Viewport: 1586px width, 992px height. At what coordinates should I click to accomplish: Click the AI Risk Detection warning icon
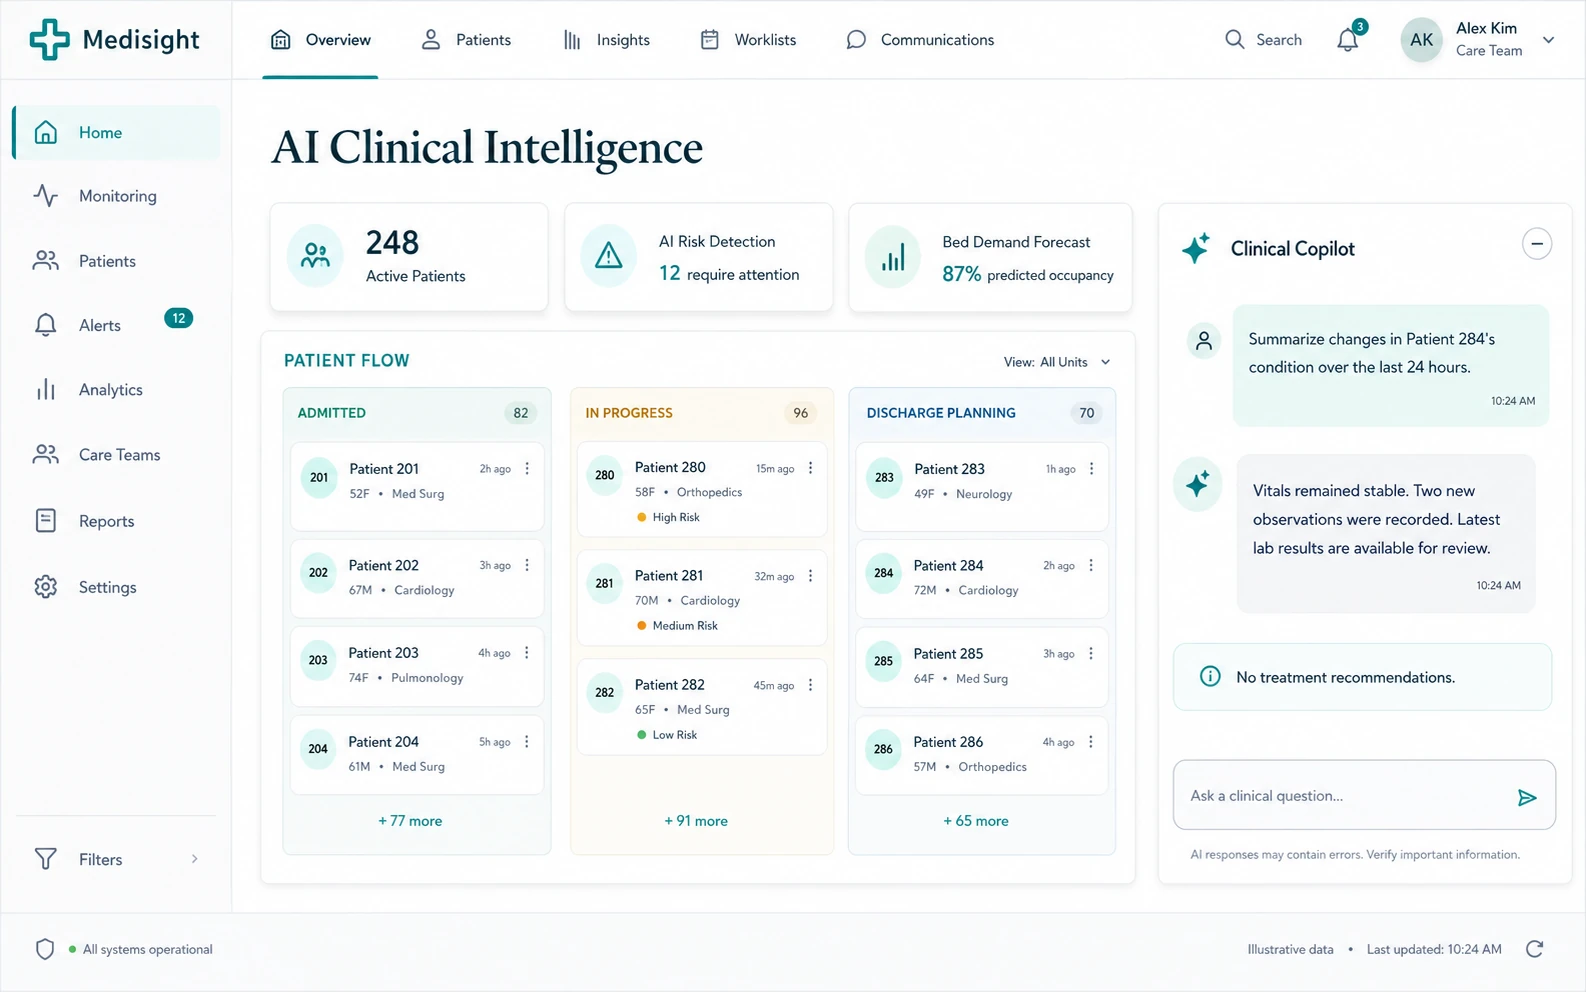pos(609,257)
